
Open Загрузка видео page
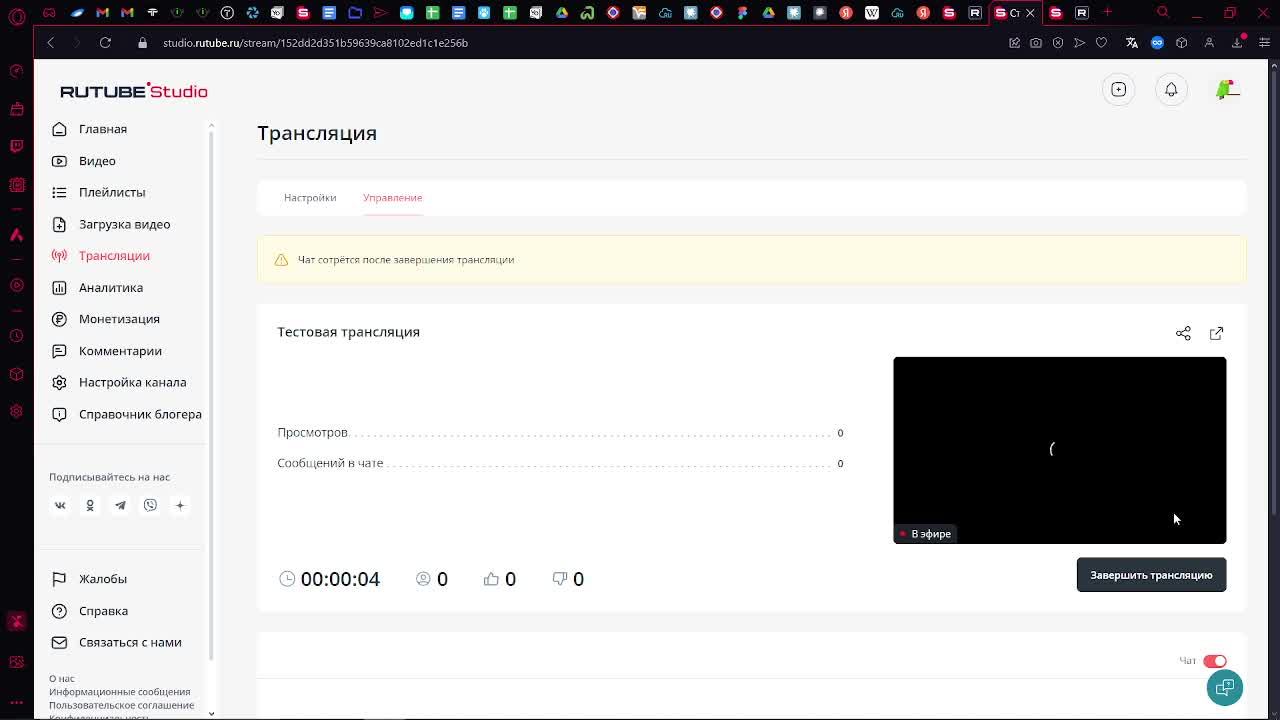[x=124, y=224]
